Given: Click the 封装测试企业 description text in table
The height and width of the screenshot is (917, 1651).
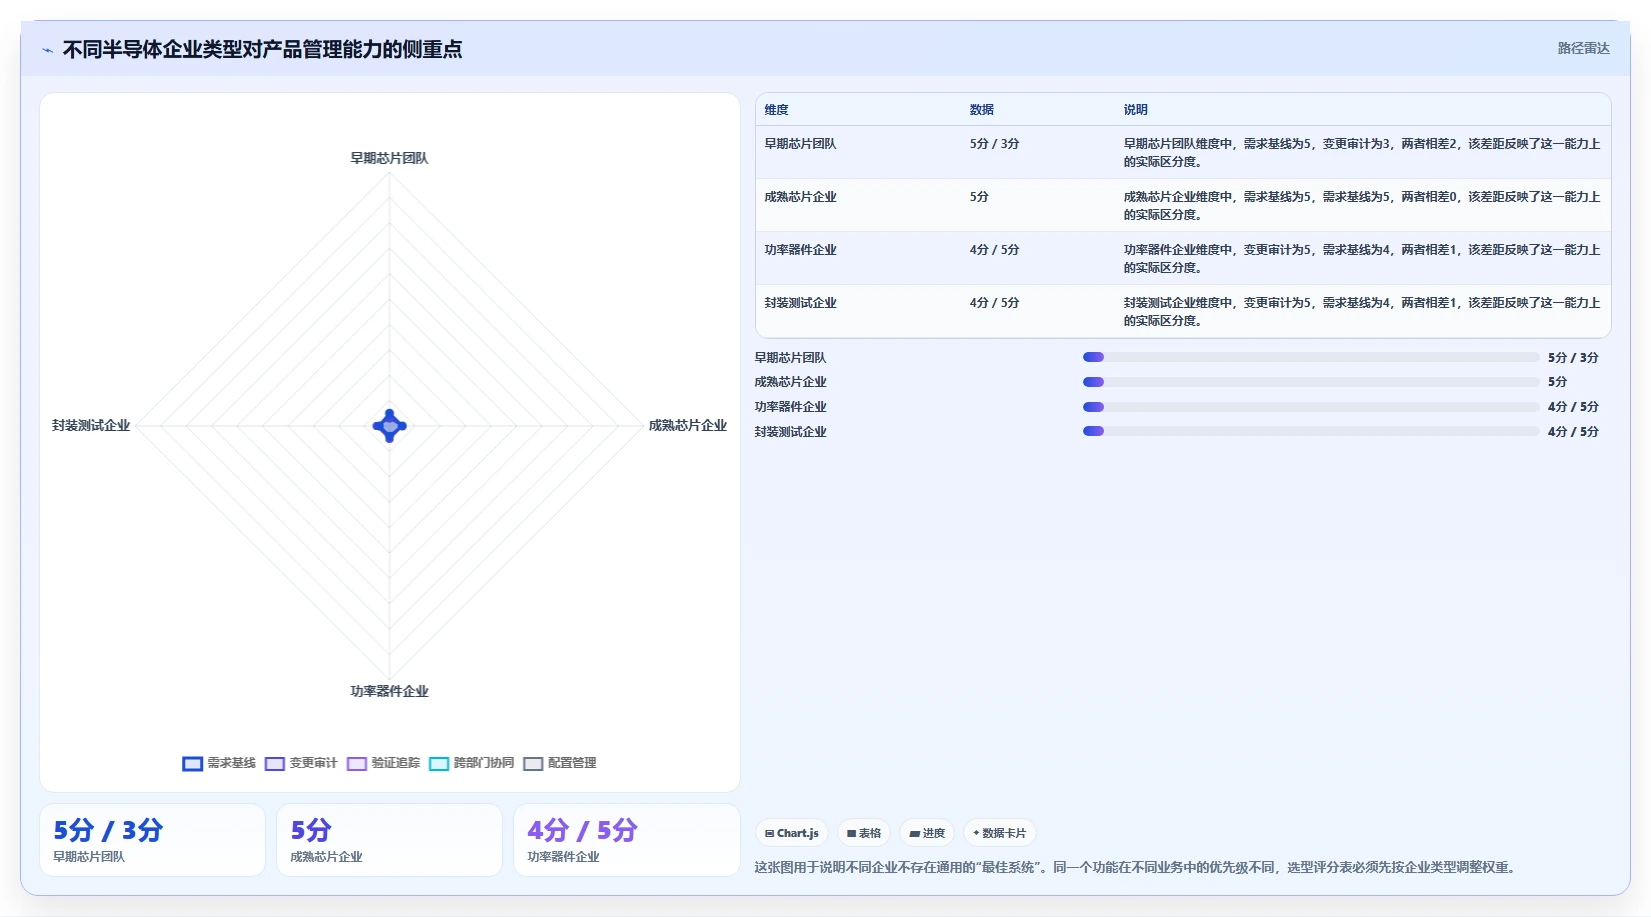Looking at the screenshot, I should (1362, 312).
